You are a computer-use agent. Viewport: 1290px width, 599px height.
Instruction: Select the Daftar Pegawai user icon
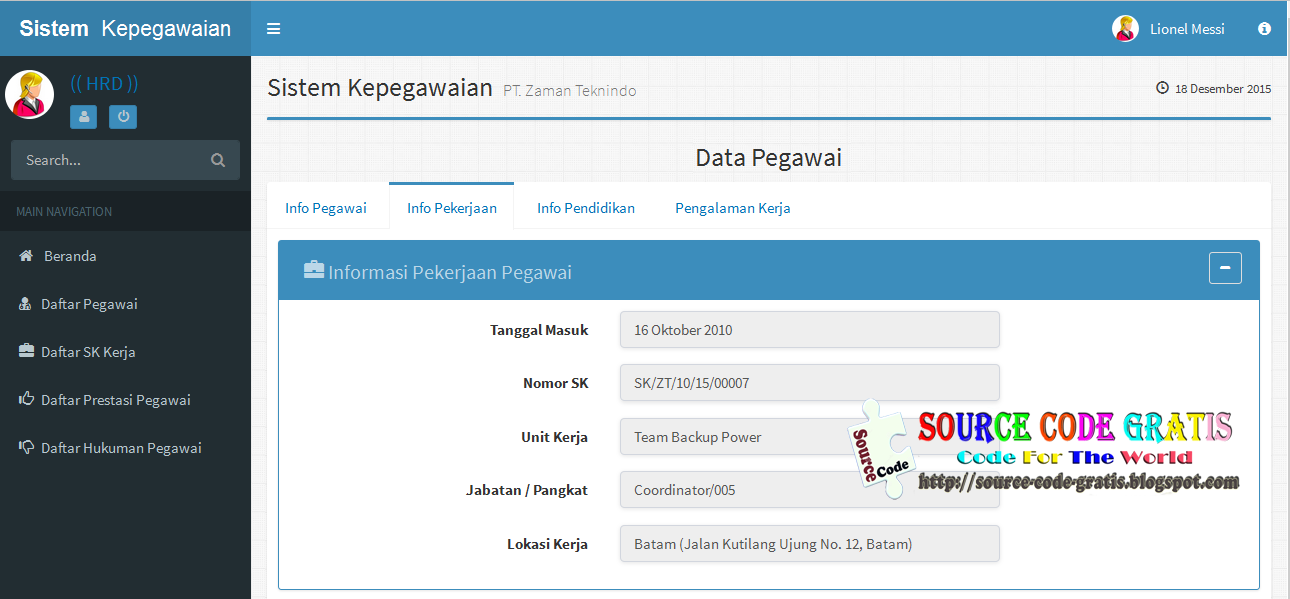point(24,304)
